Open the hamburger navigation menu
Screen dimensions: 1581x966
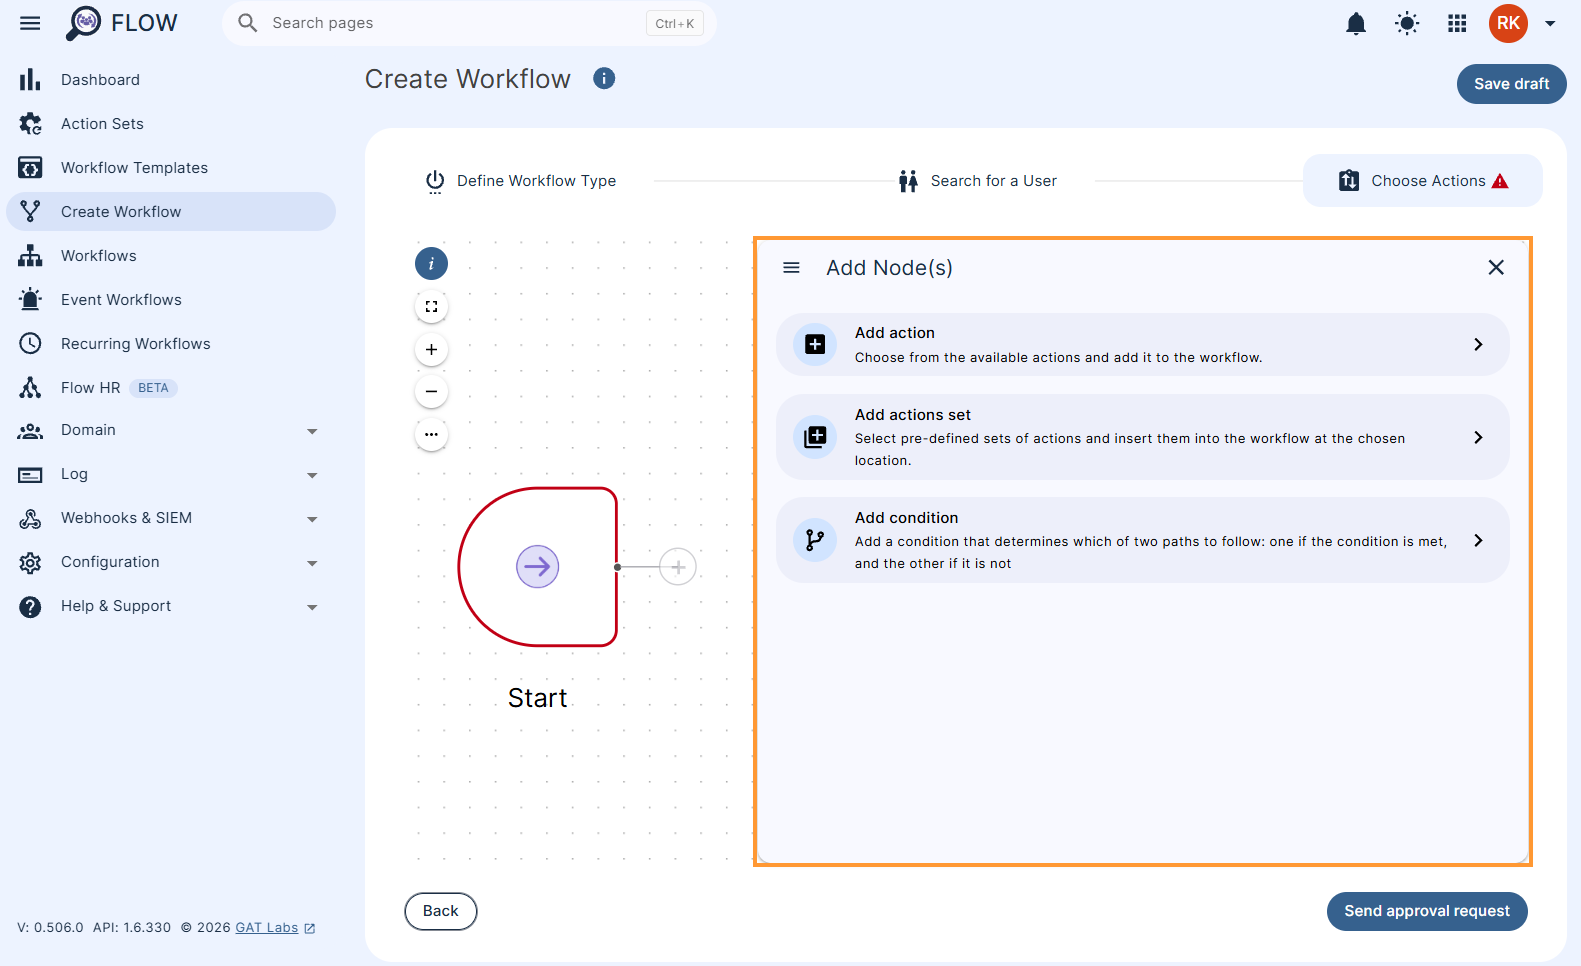point(30,23)
